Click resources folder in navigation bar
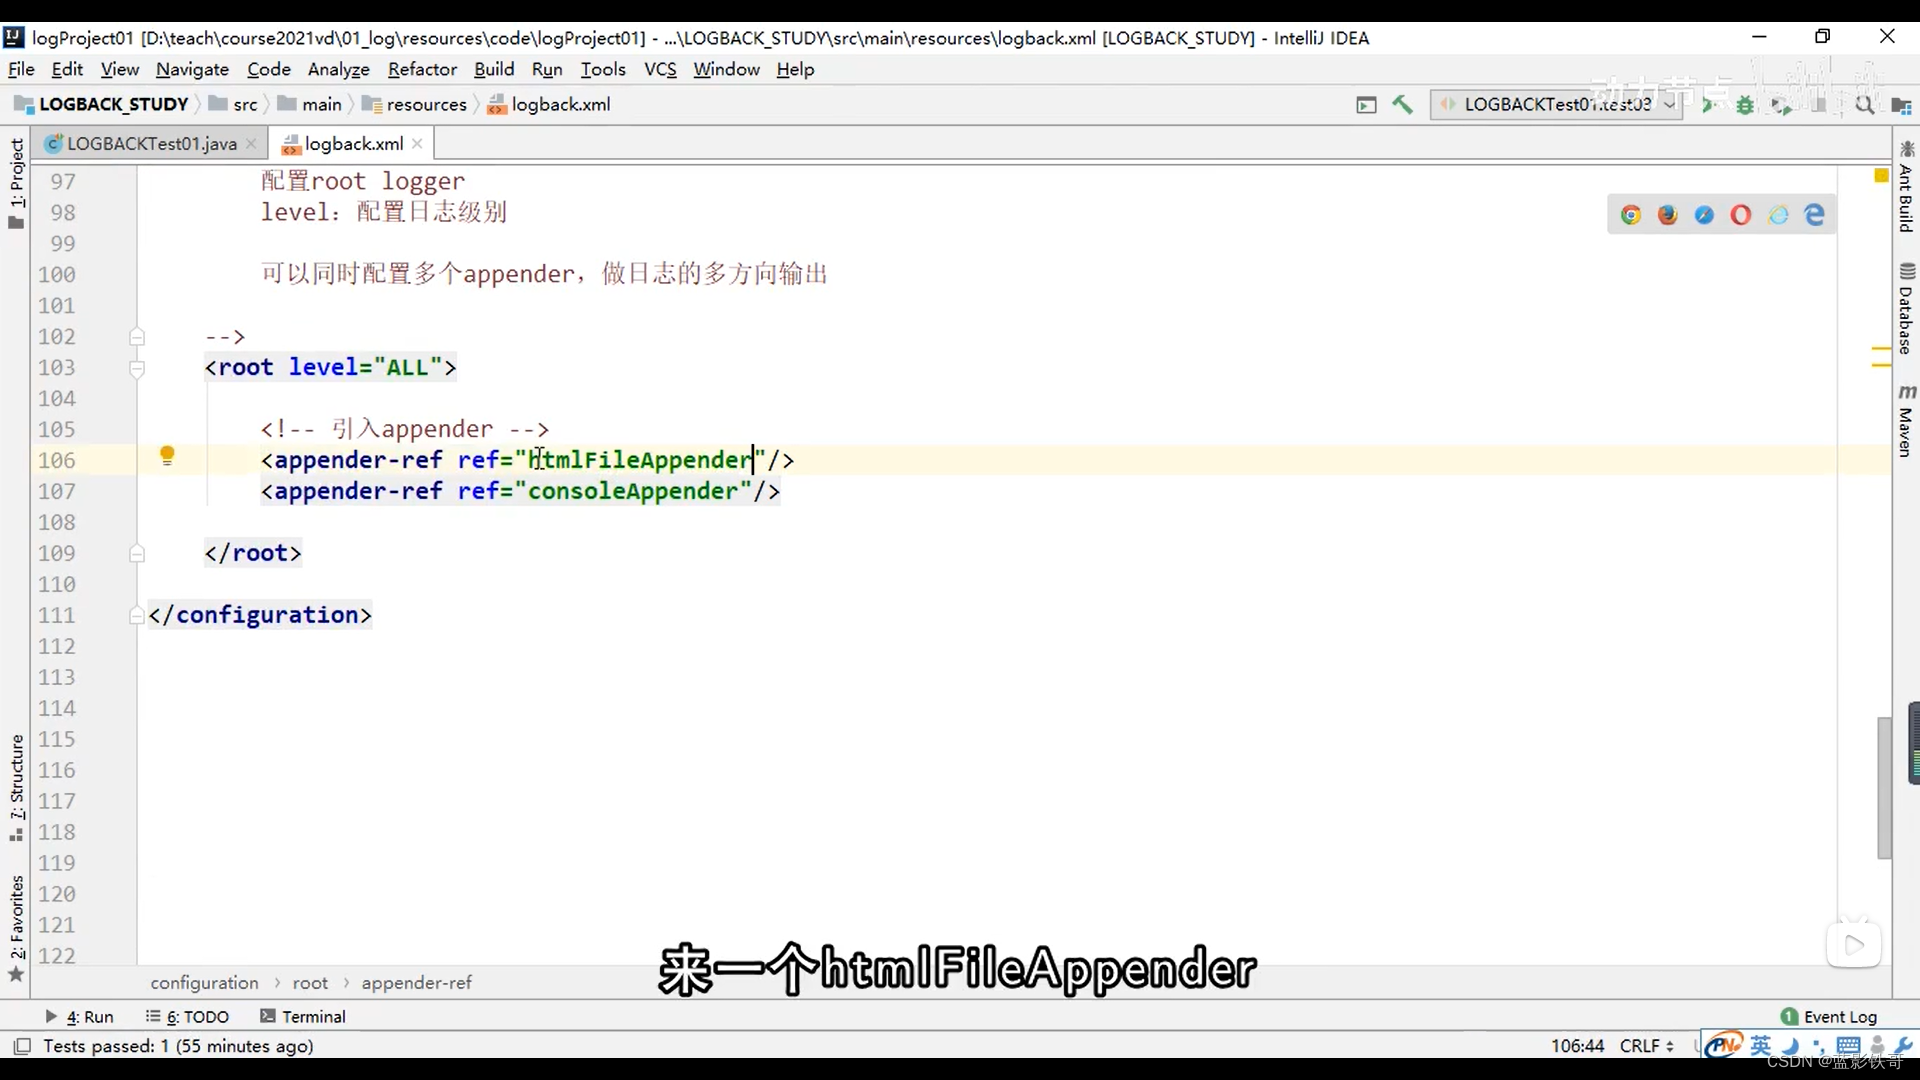The width and height of the screenshot is (1920, 1080). (414, 104)
